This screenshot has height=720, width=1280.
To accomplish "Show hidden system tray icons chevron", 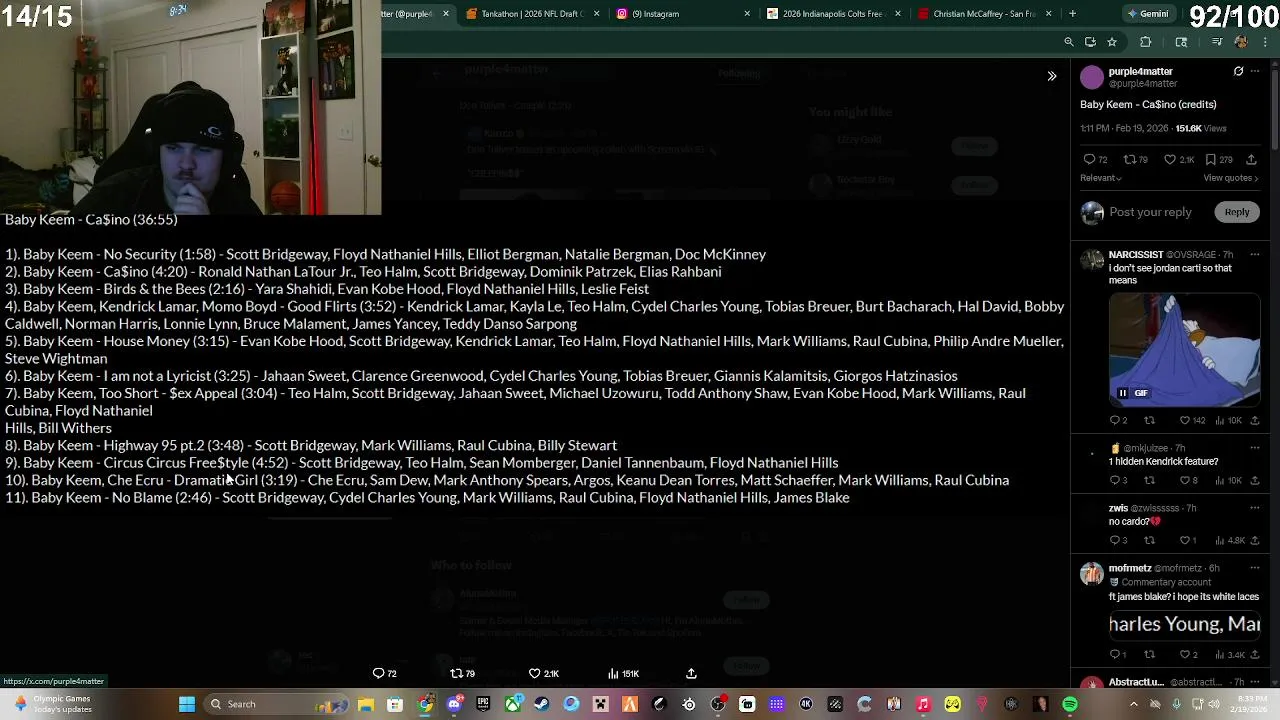I will (x=1133, y=704).
